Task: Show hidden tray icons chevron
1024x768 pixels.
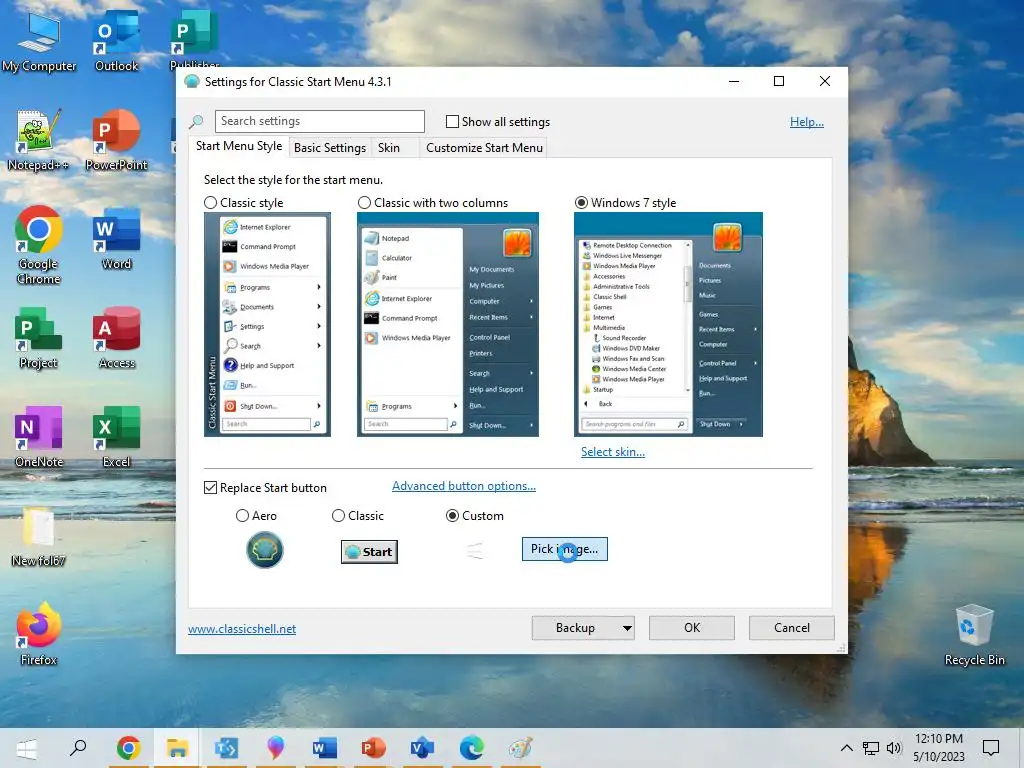Action: pos(846,748)
